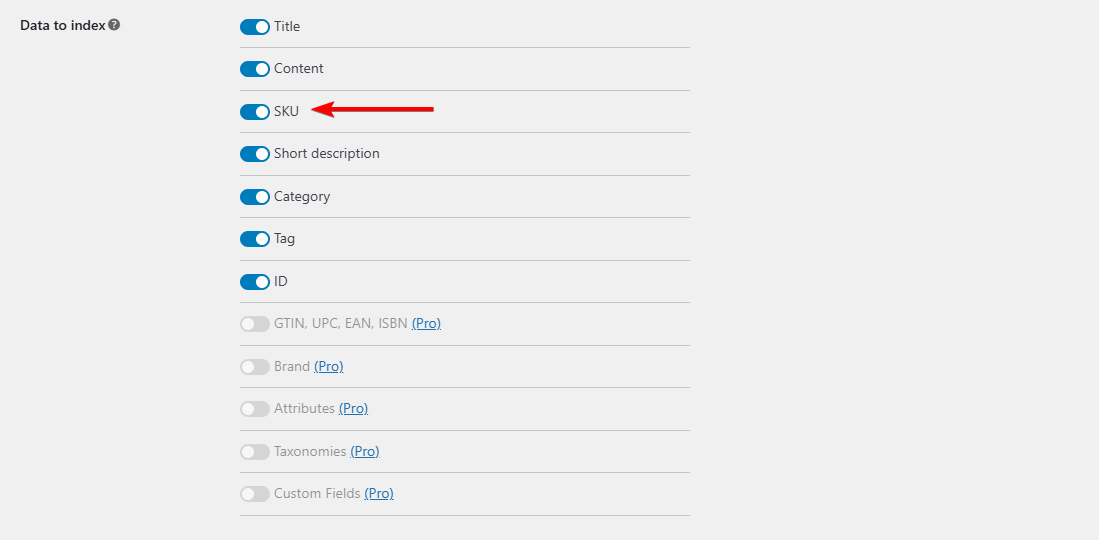Disable the Category toggle
Image resolution: width=1099 pixels, height=540 pixels.
(255, 197)
